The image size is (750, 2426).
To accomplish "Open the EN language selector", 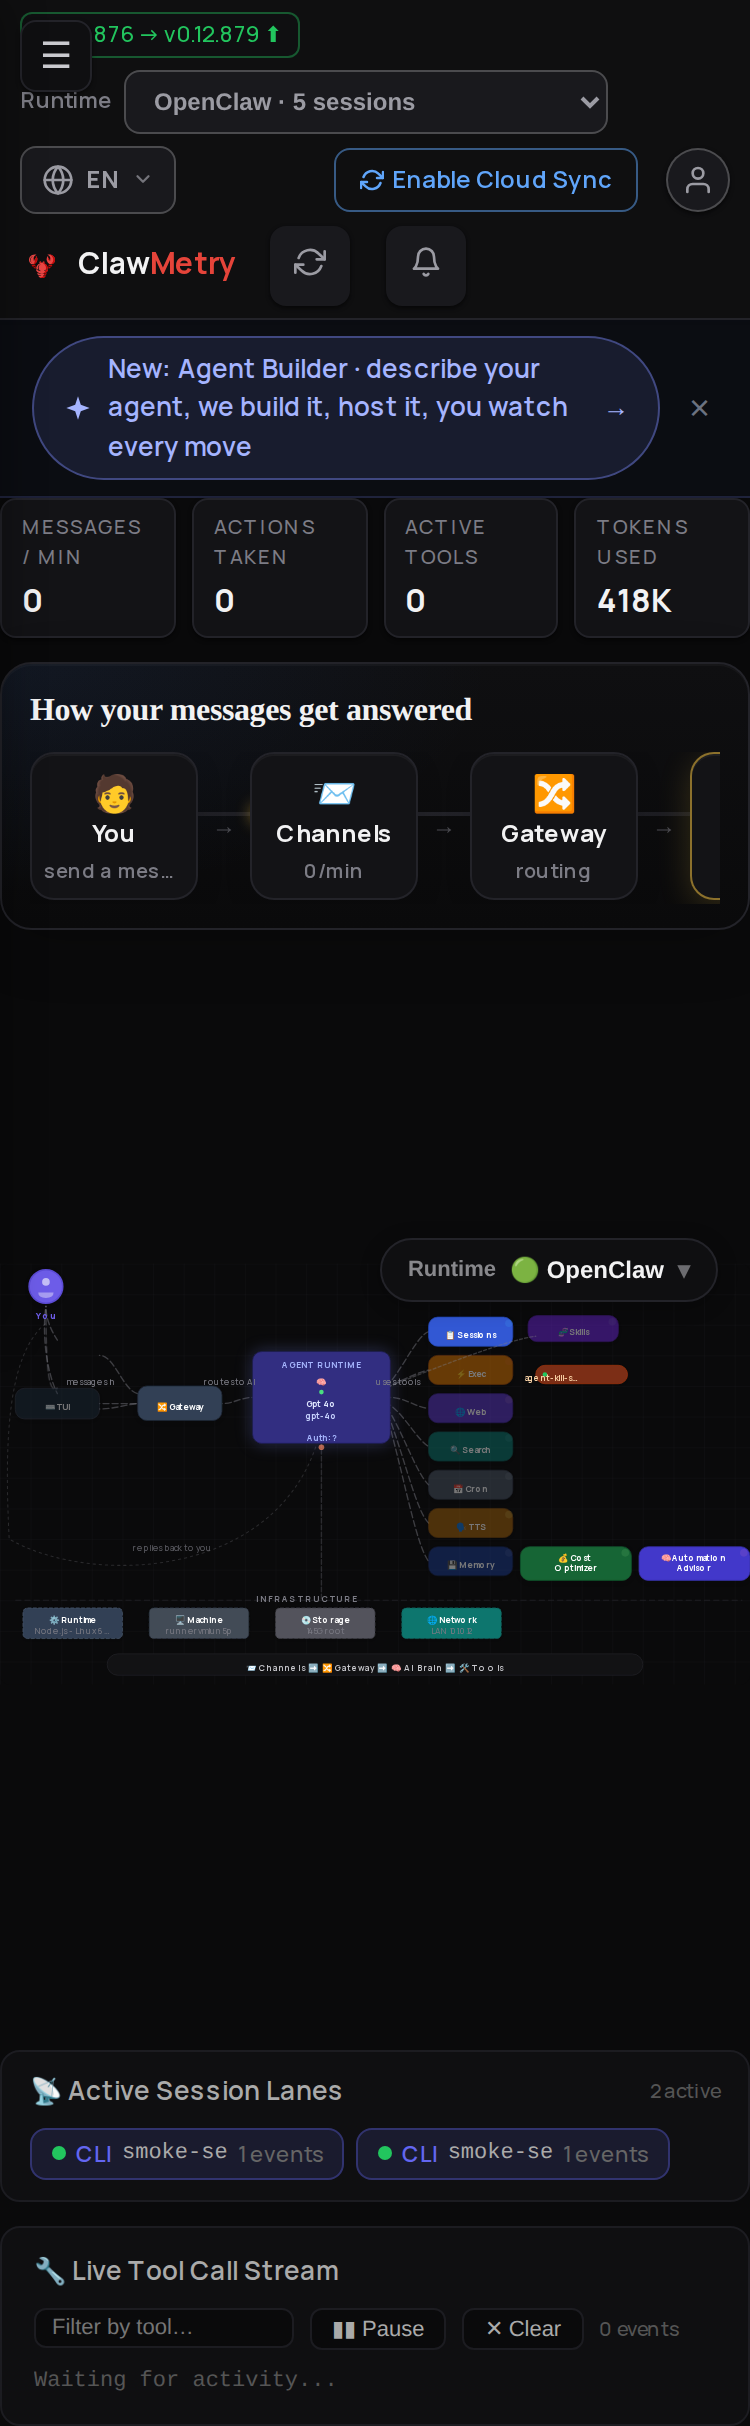I will pos(98,180).
